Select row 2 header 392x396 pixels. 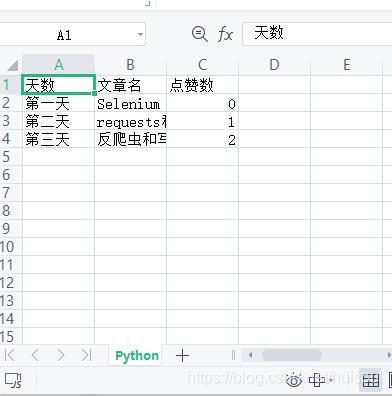coord(11,103)
